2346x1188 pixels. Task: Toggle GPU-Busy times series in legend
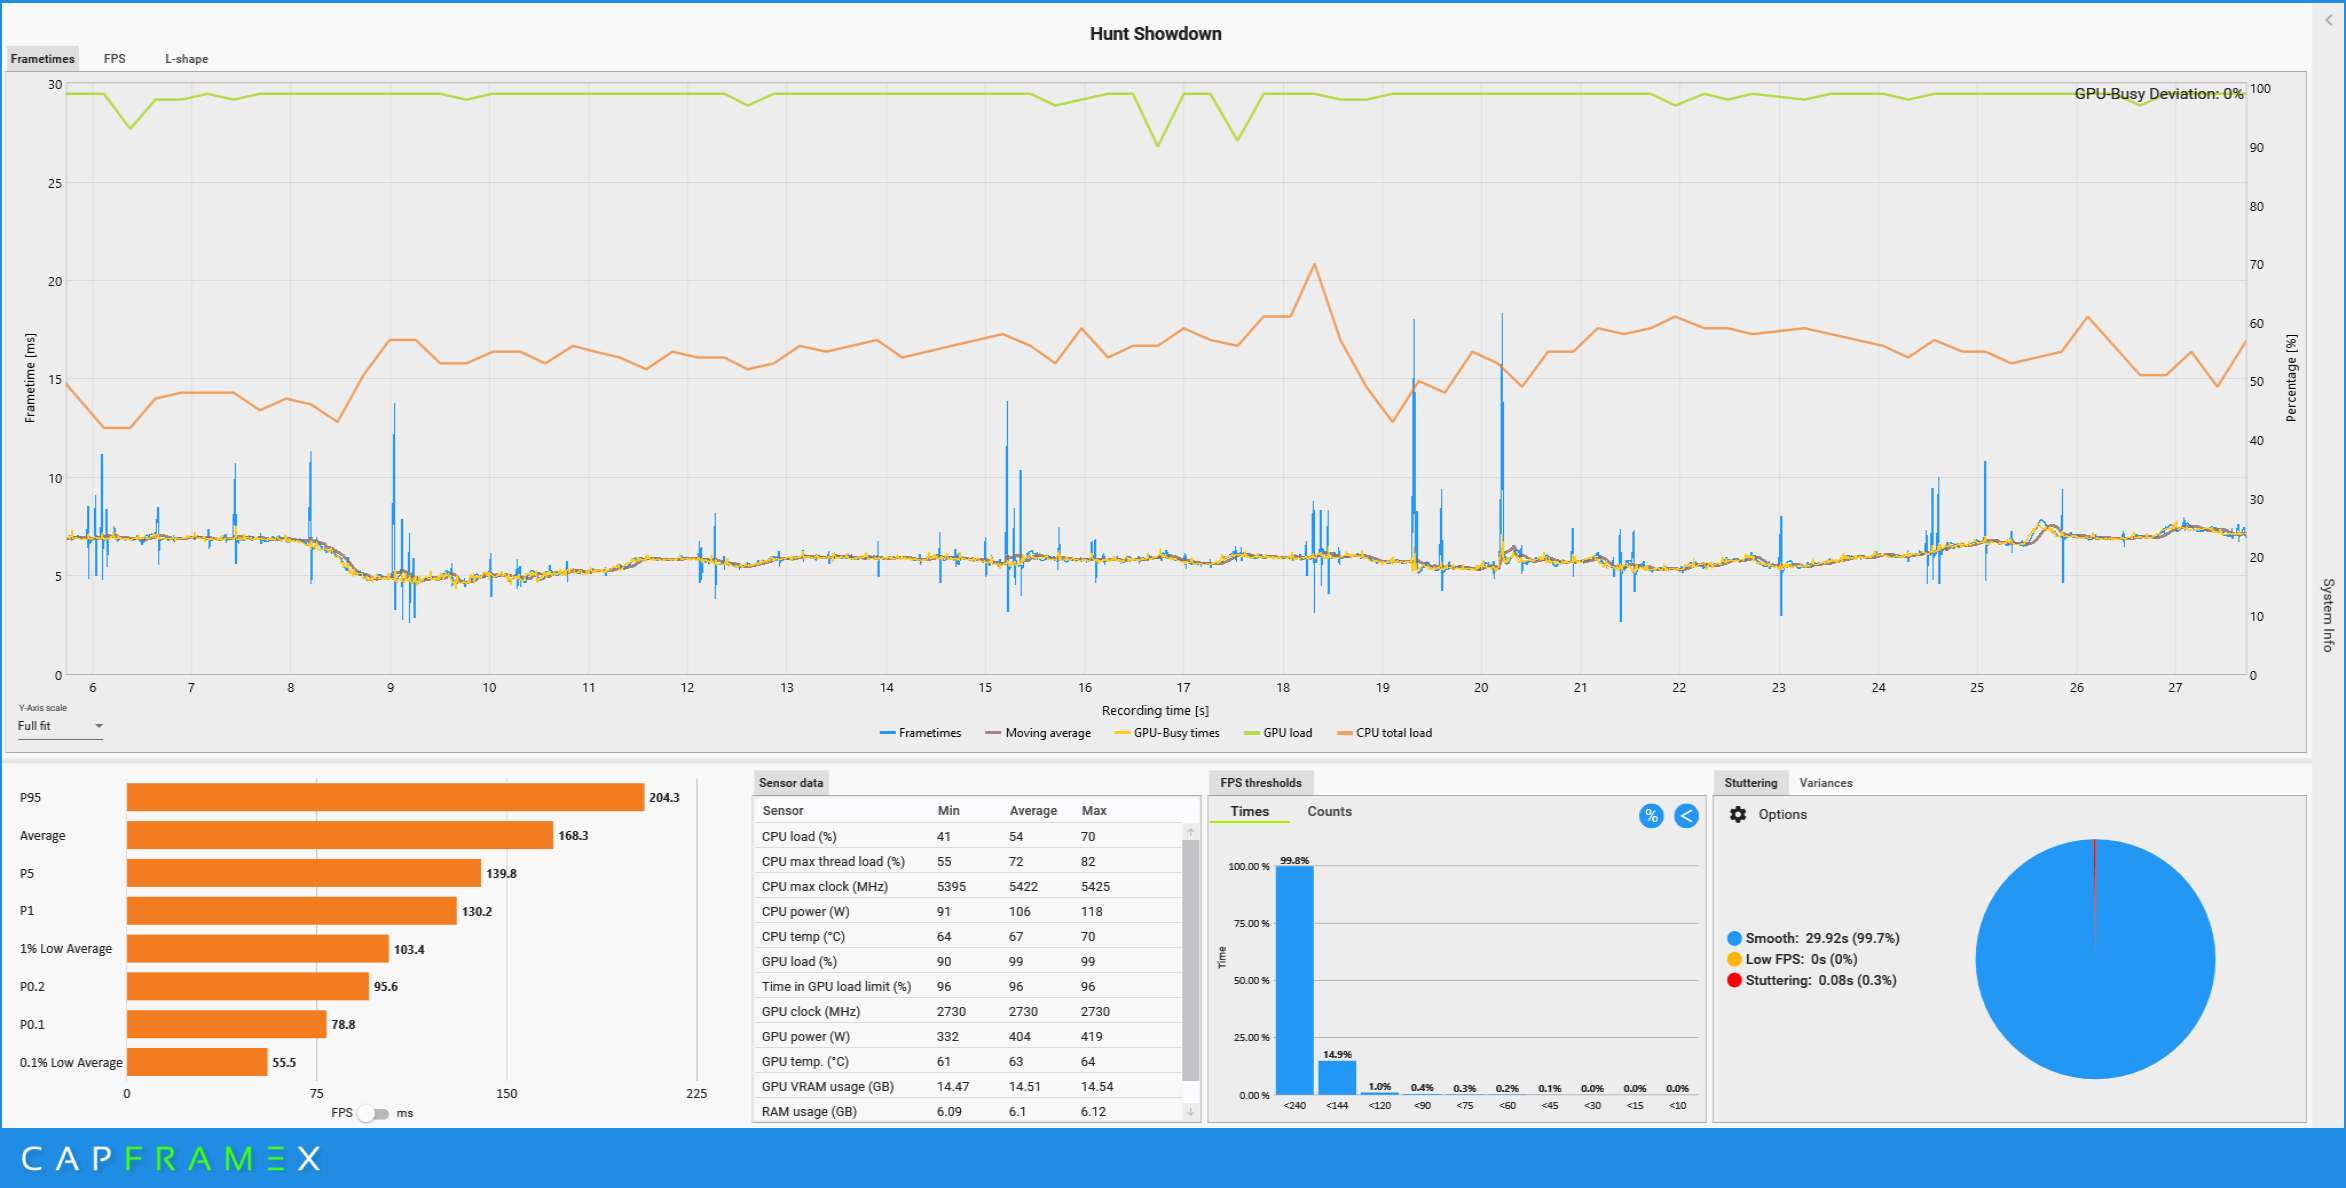(1176, 733)
